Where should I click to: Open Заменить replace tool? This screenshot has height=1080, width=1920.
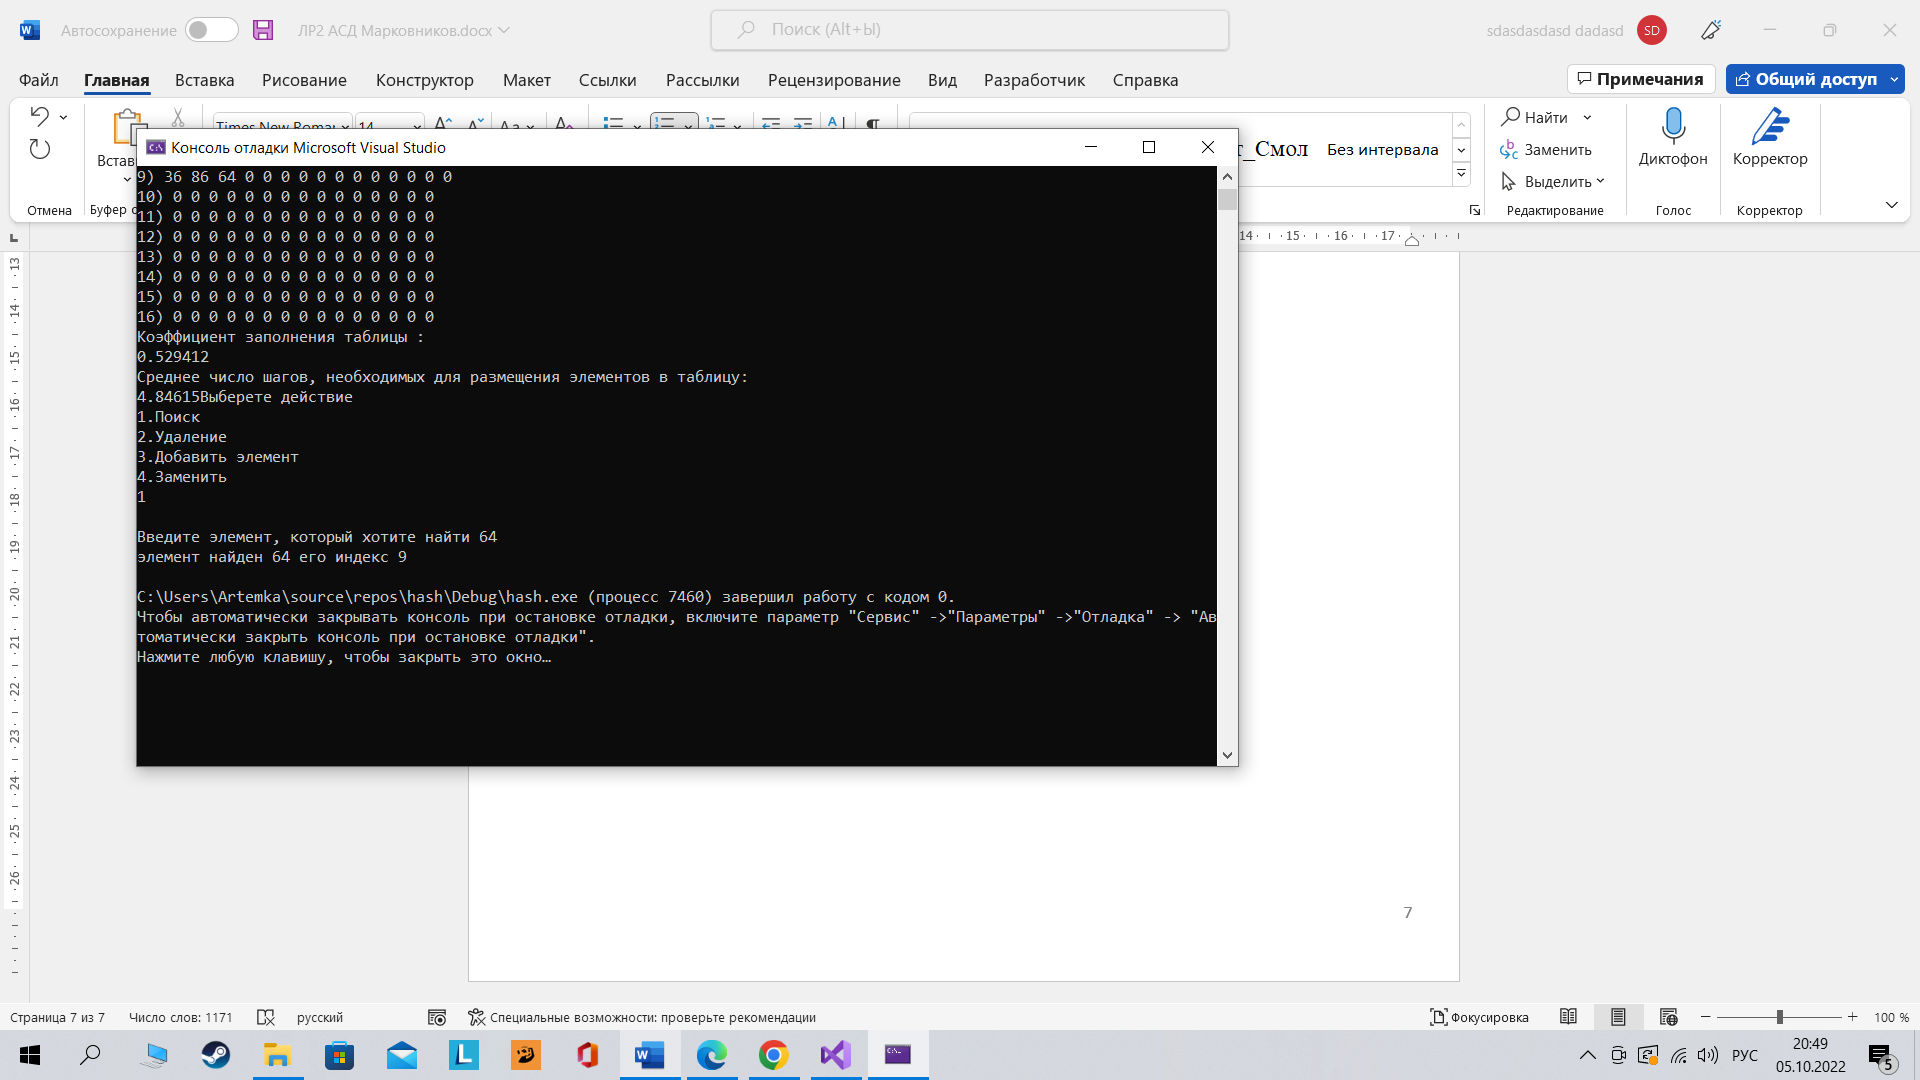(1546, 149)
